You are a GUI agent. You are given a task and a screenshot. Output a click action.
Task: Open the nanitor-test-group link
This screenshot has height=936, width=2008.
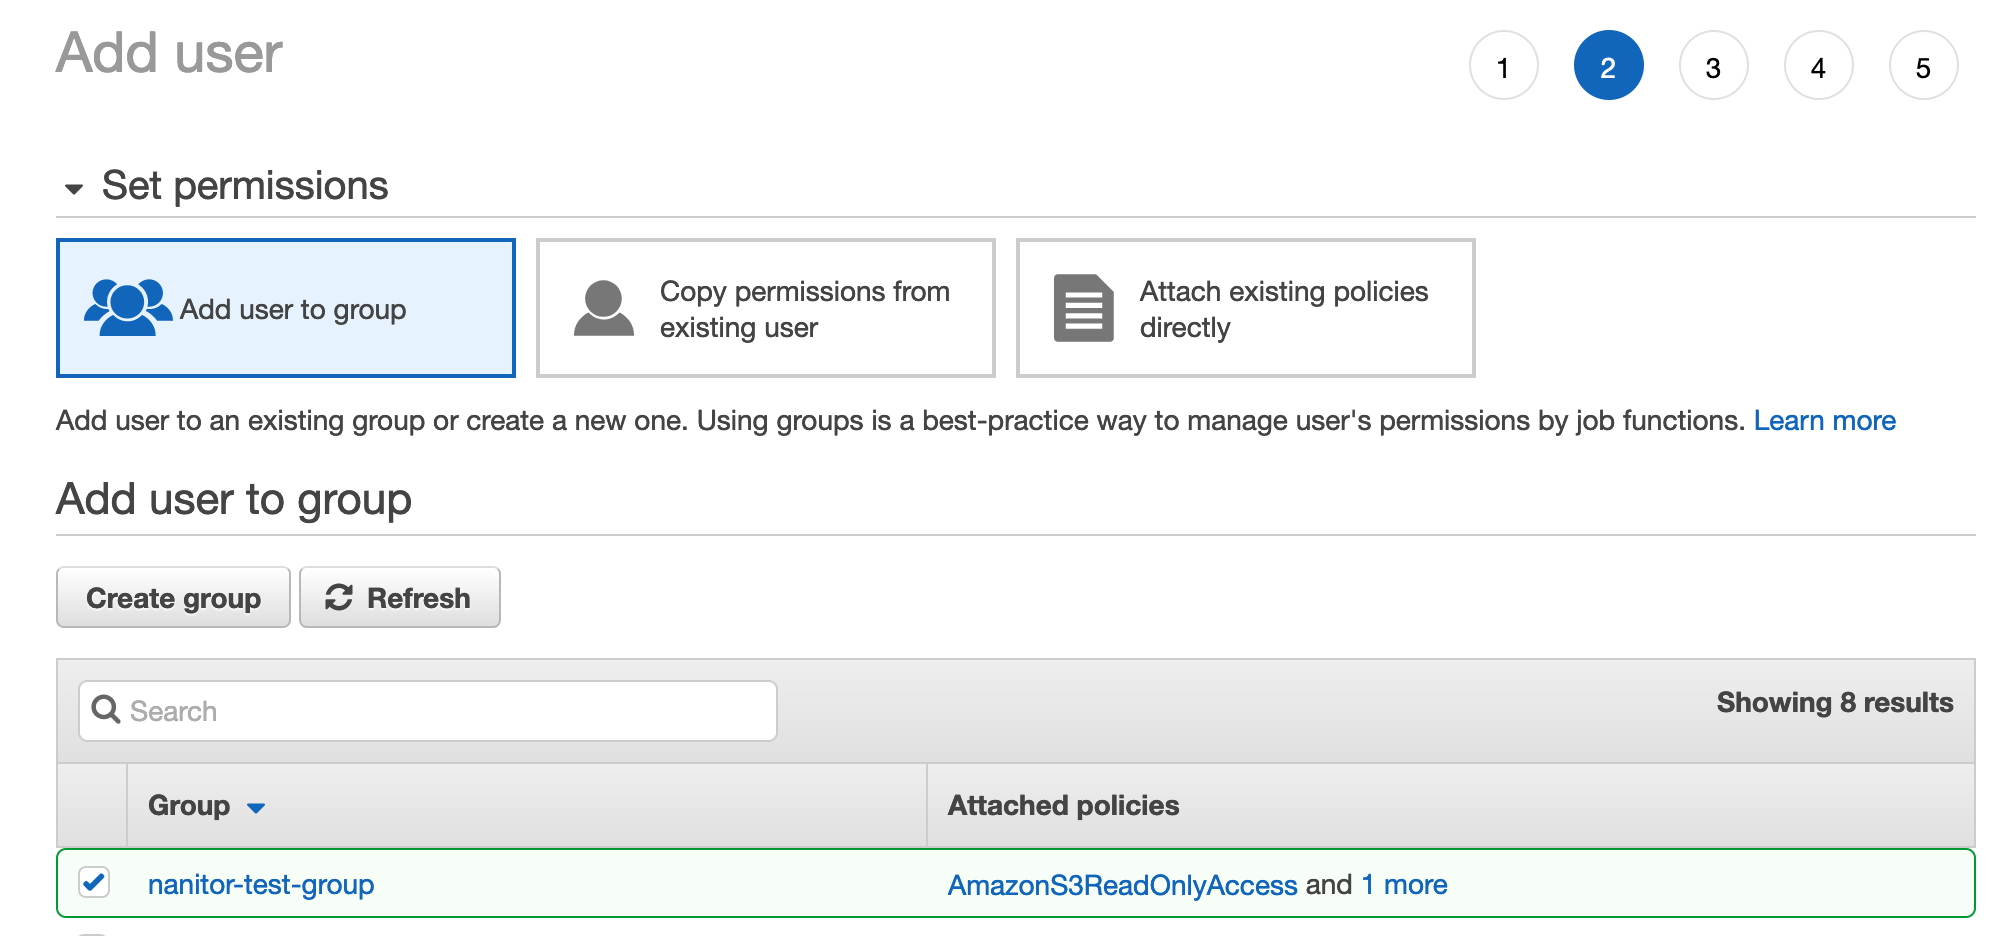(261, 885)
